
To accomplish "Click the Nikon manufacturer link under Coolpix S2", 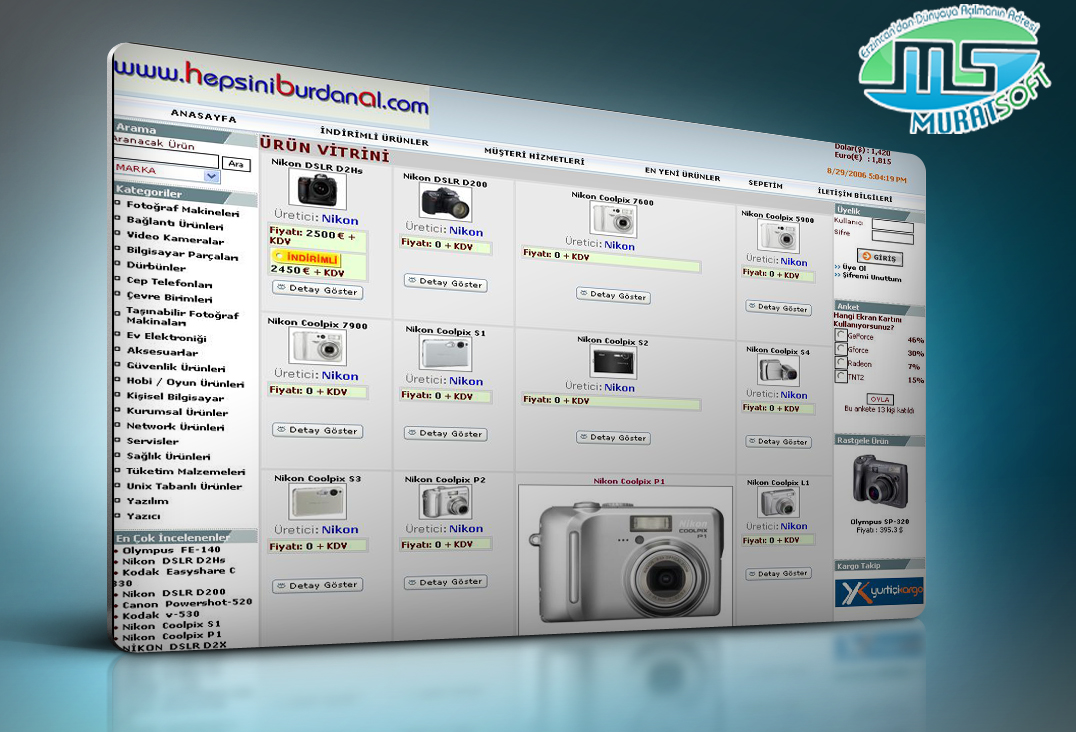I will click(619, 387).
